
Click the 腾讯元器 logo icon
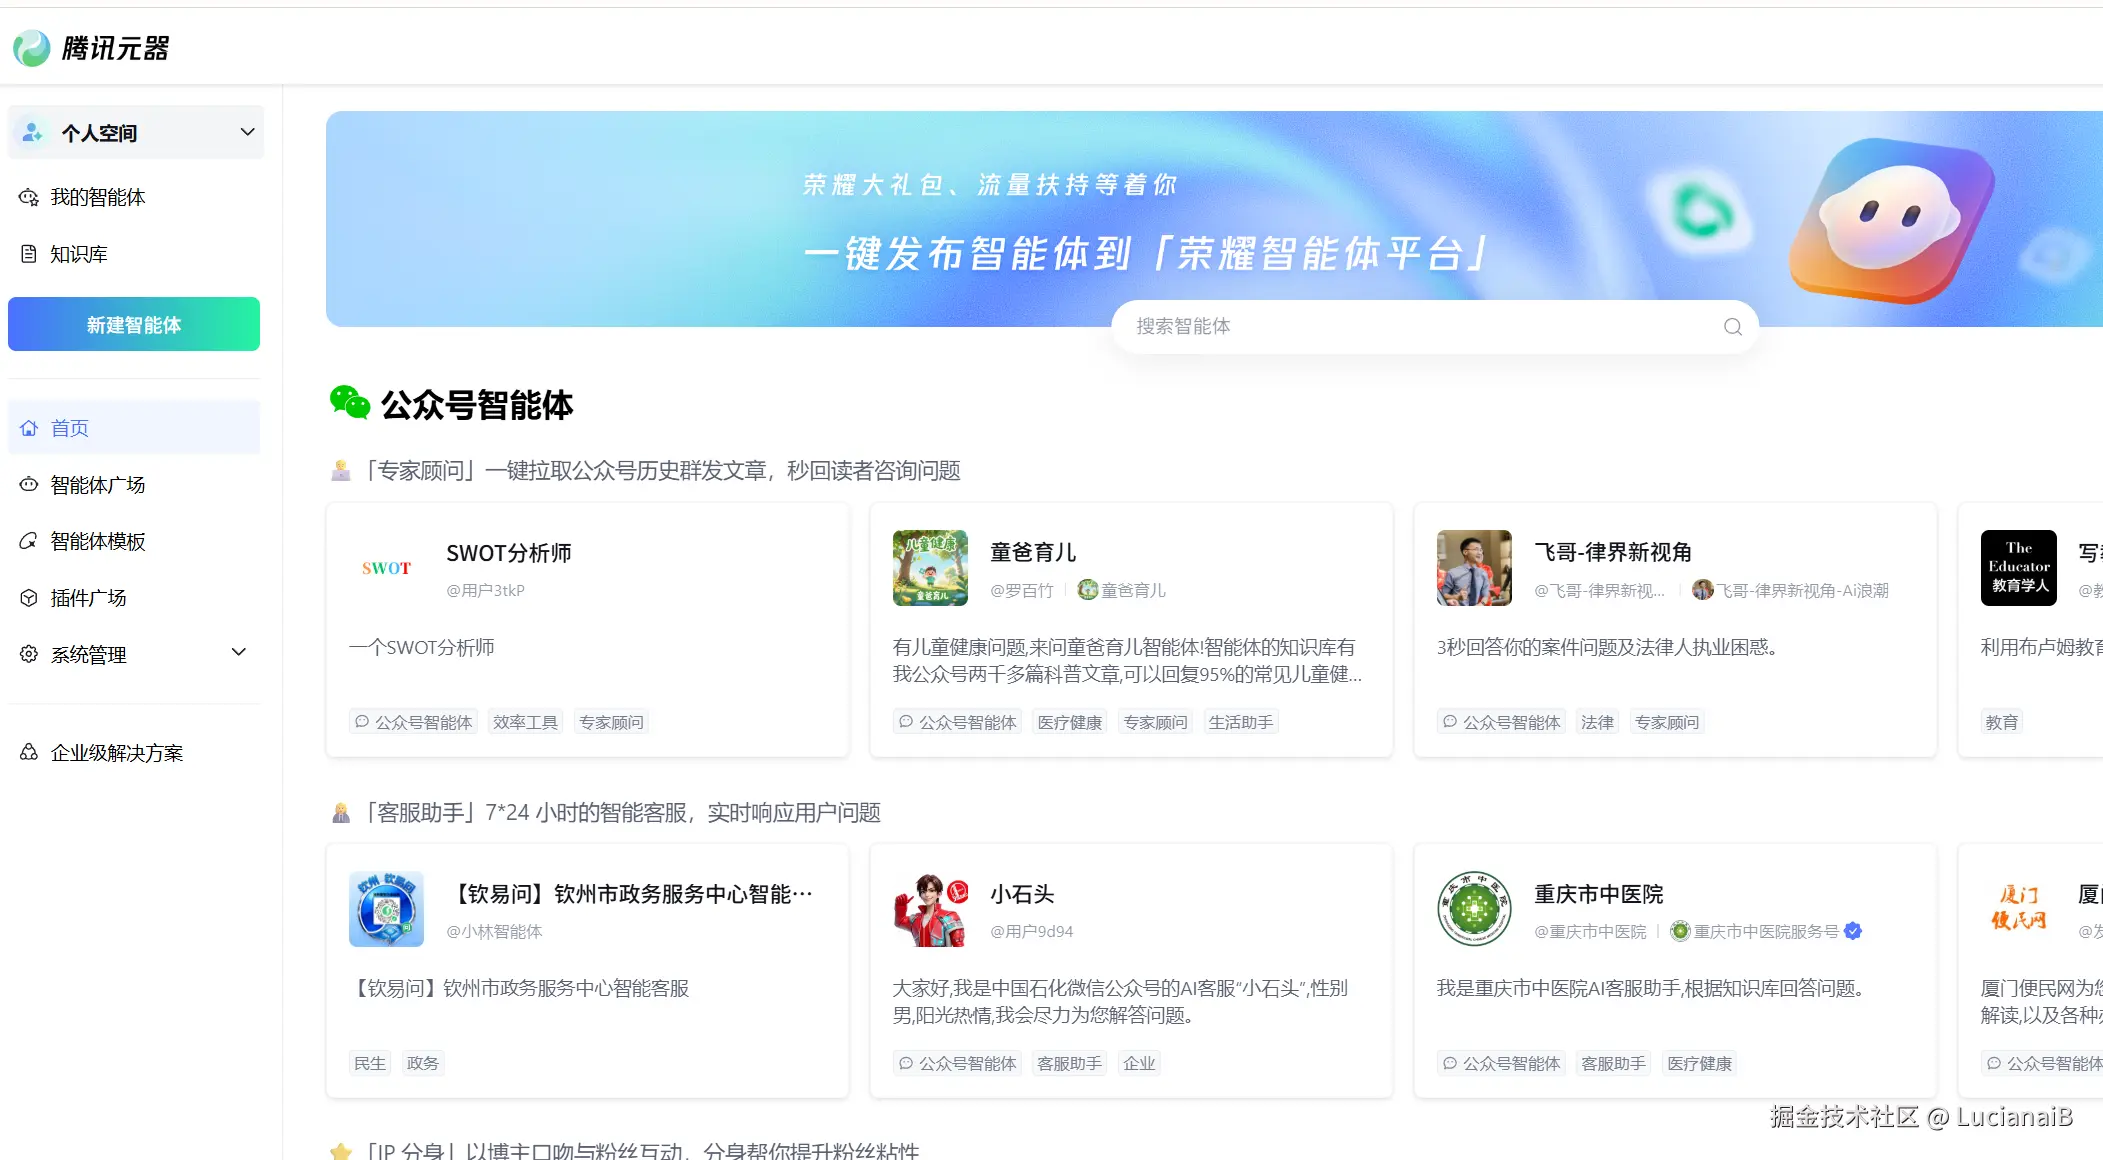[x=32, y=46]
